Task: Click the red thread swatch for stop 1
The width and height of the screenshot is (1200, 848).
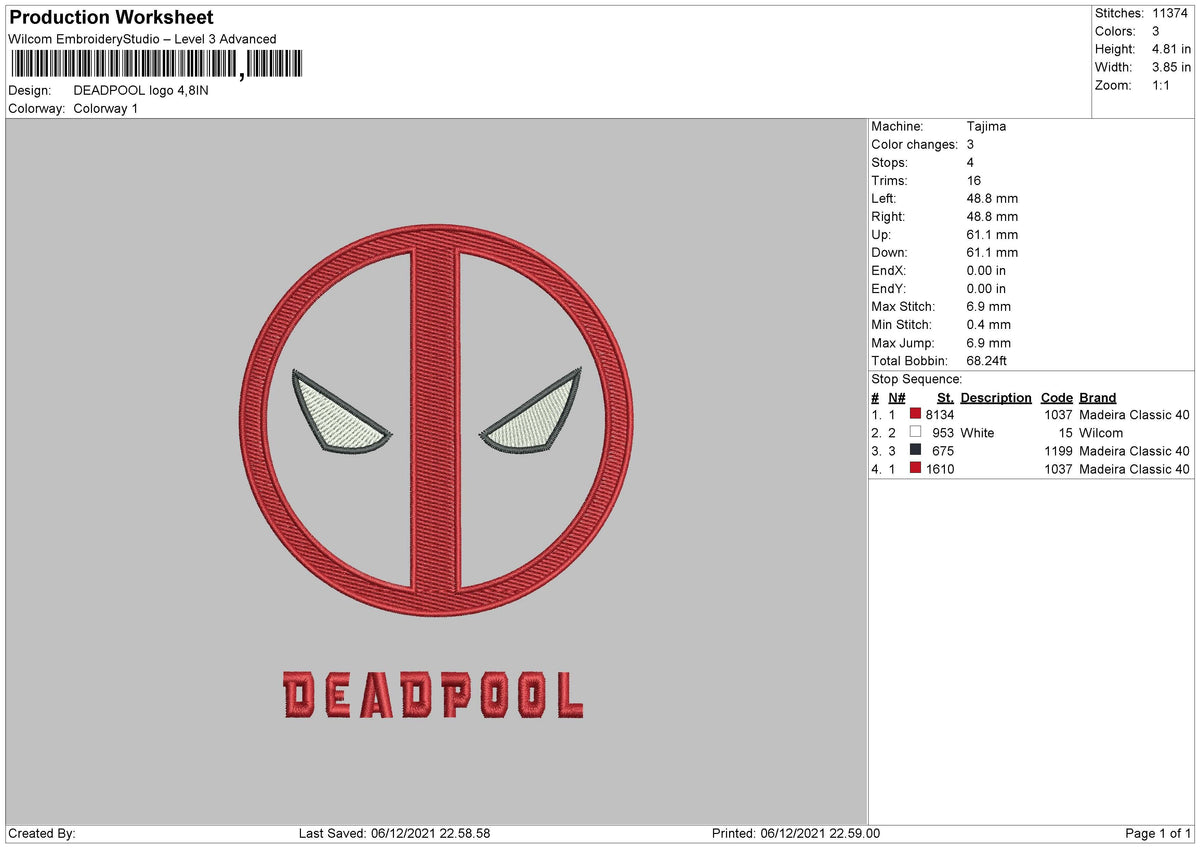Action: 914,415
